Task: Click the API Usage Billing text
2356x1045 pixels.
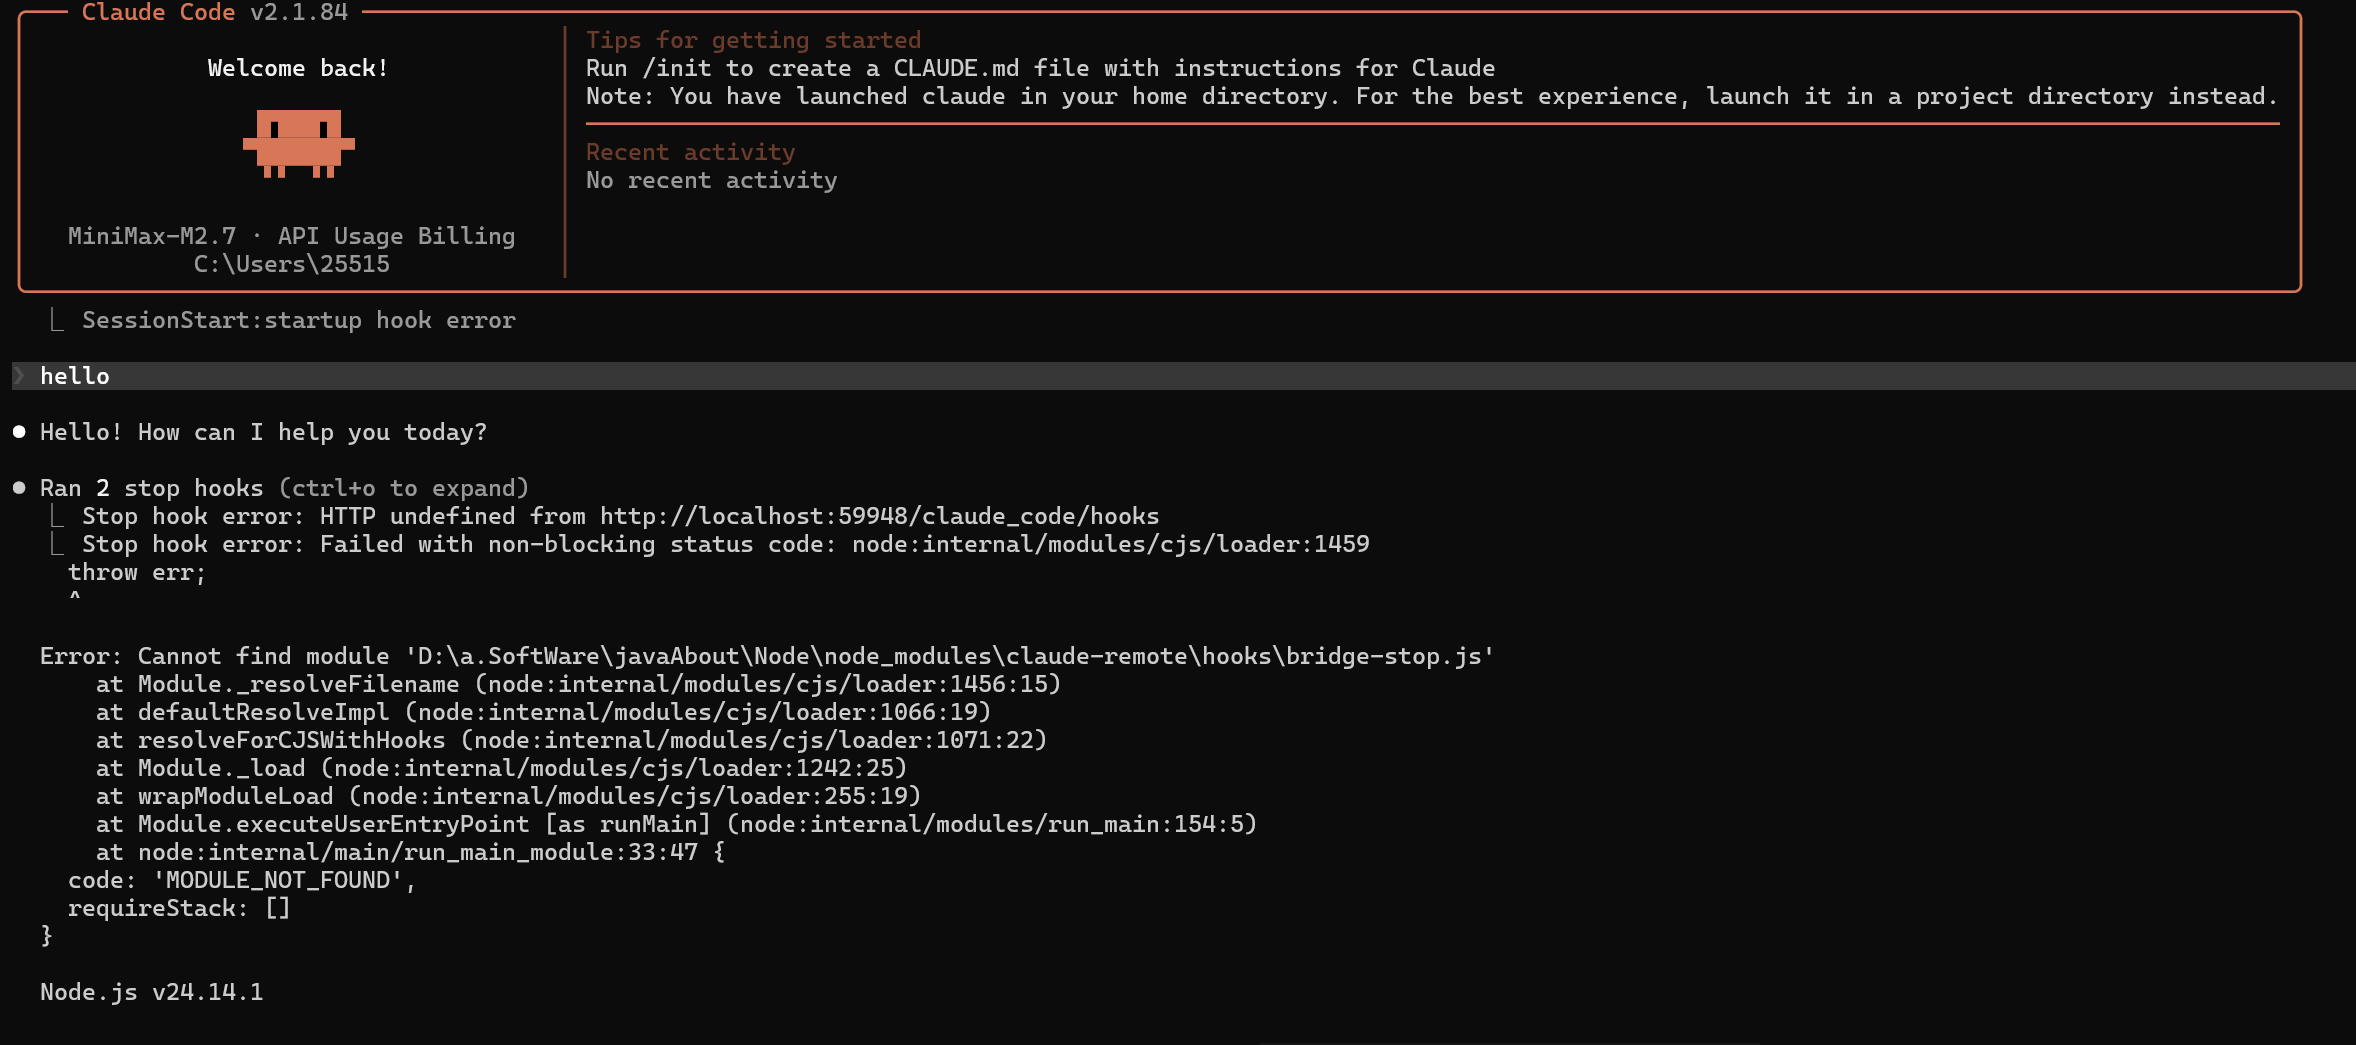Action: click(396, 236)
